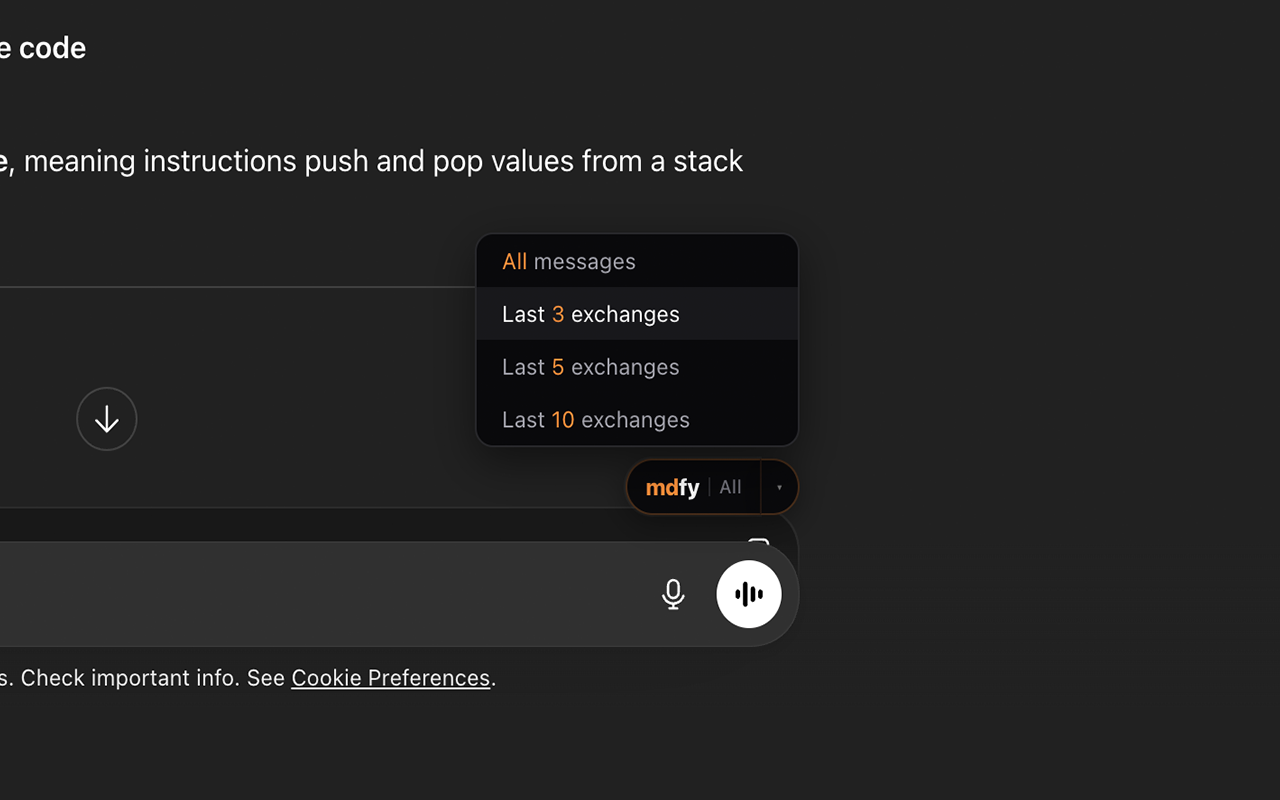
Task: Click the orange "All" word in the dropdown list
Action: pyautogui.click(x=514, y=261)
